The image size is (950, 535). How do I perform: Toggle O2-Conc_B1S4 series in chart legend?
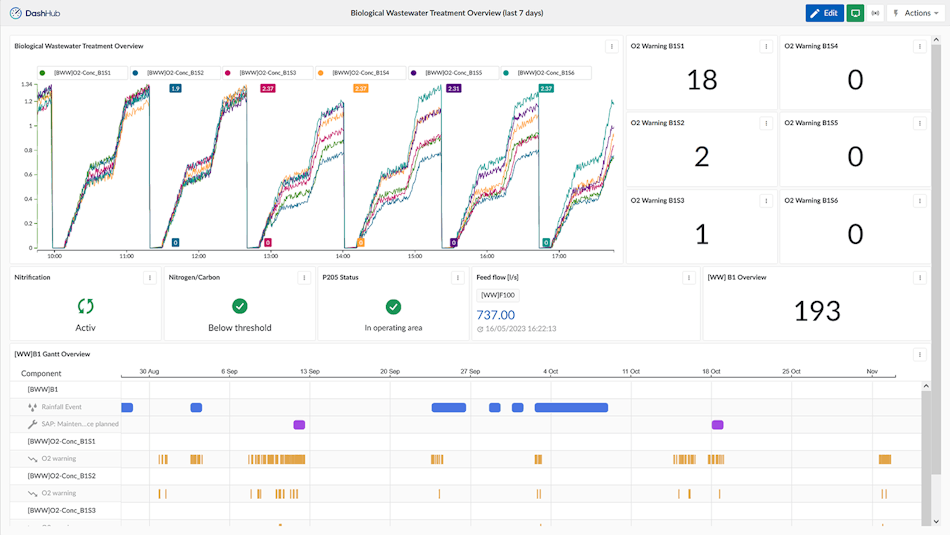(x=359, y=73)
